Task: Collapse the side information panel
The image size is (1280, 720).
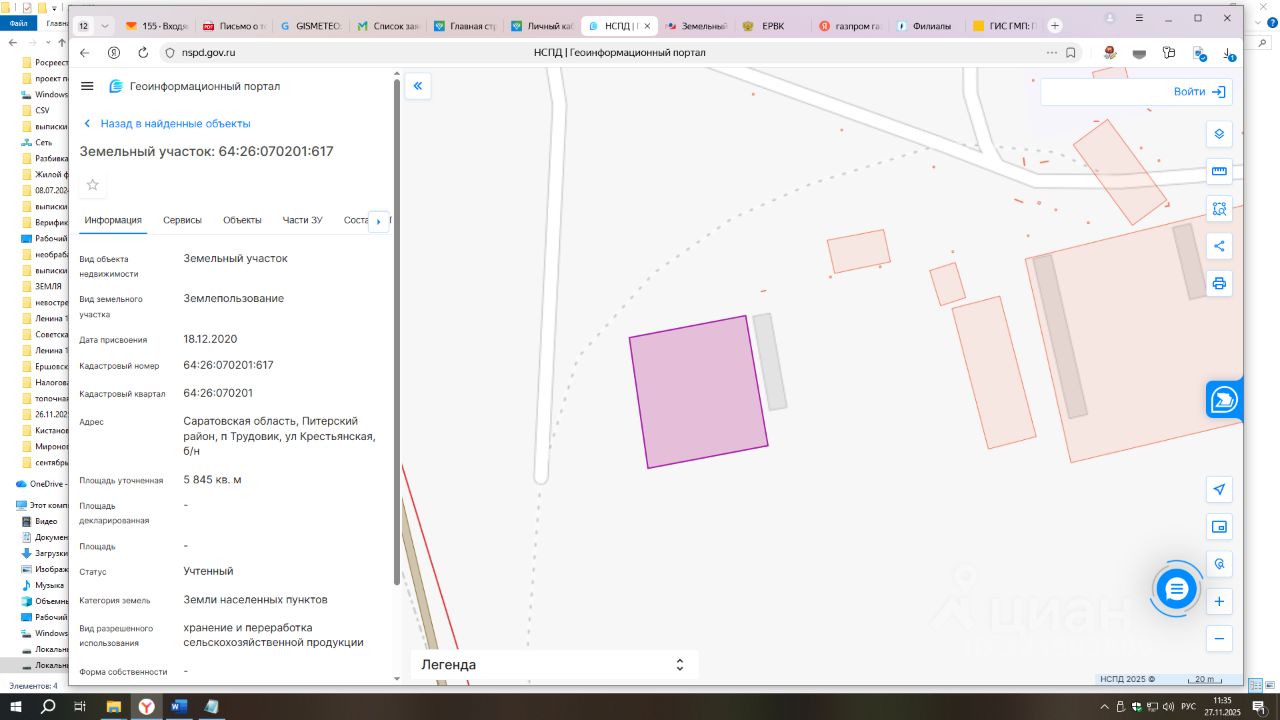Action: tap(418, 86)
